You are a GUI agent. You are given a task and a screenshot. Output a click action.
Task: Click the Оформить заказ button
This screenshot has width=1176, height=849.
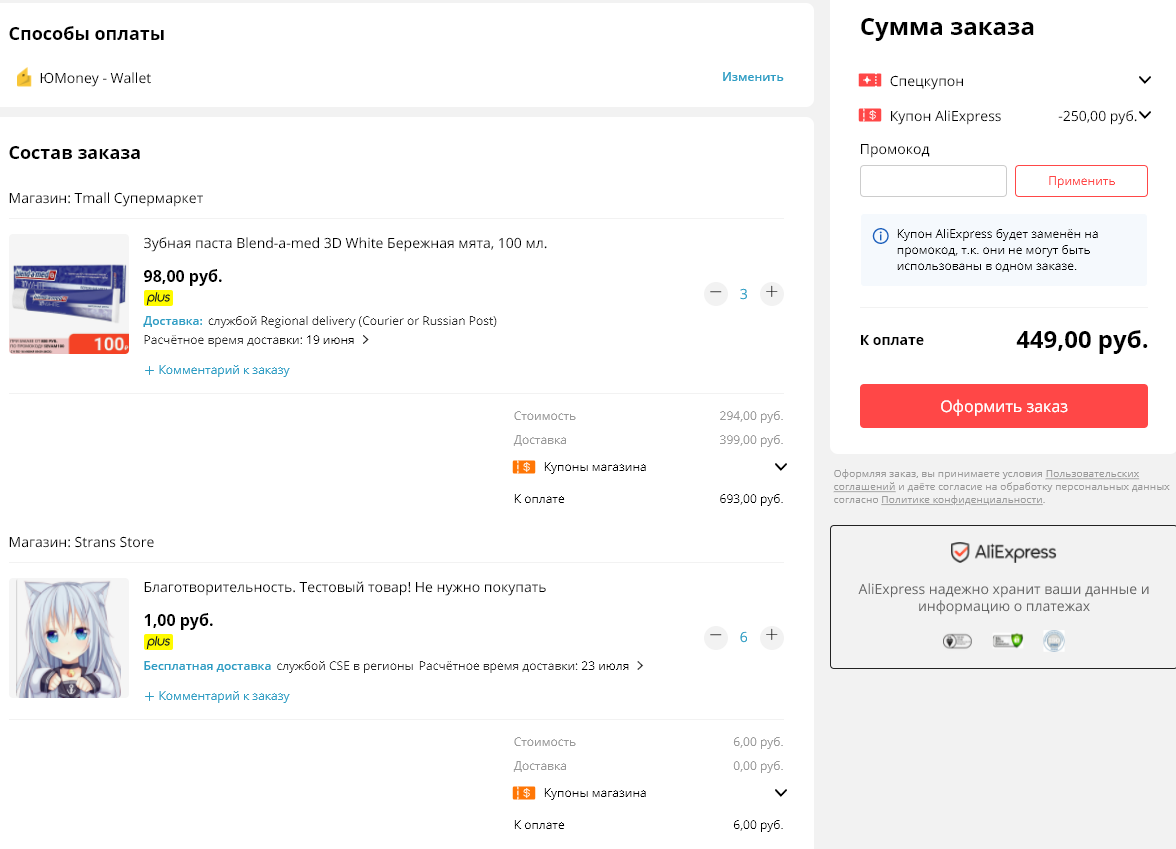(1004, 406)
